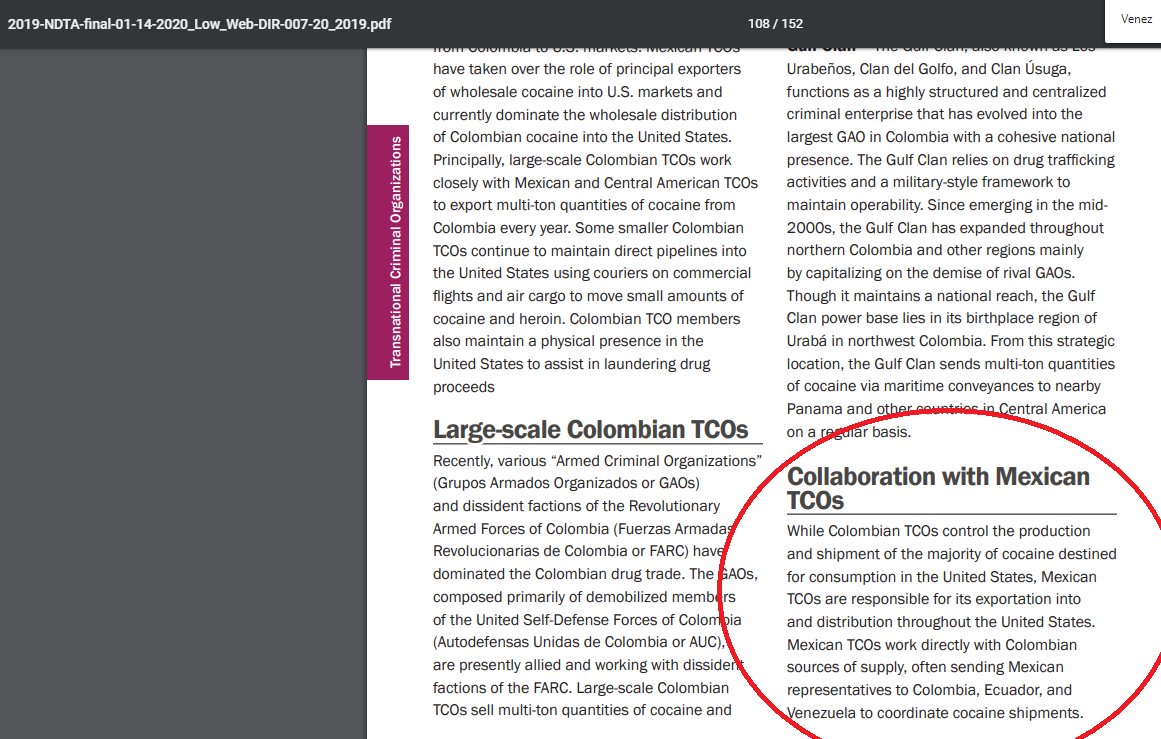Click the PDF filename in the title bar

coord(199,24)
